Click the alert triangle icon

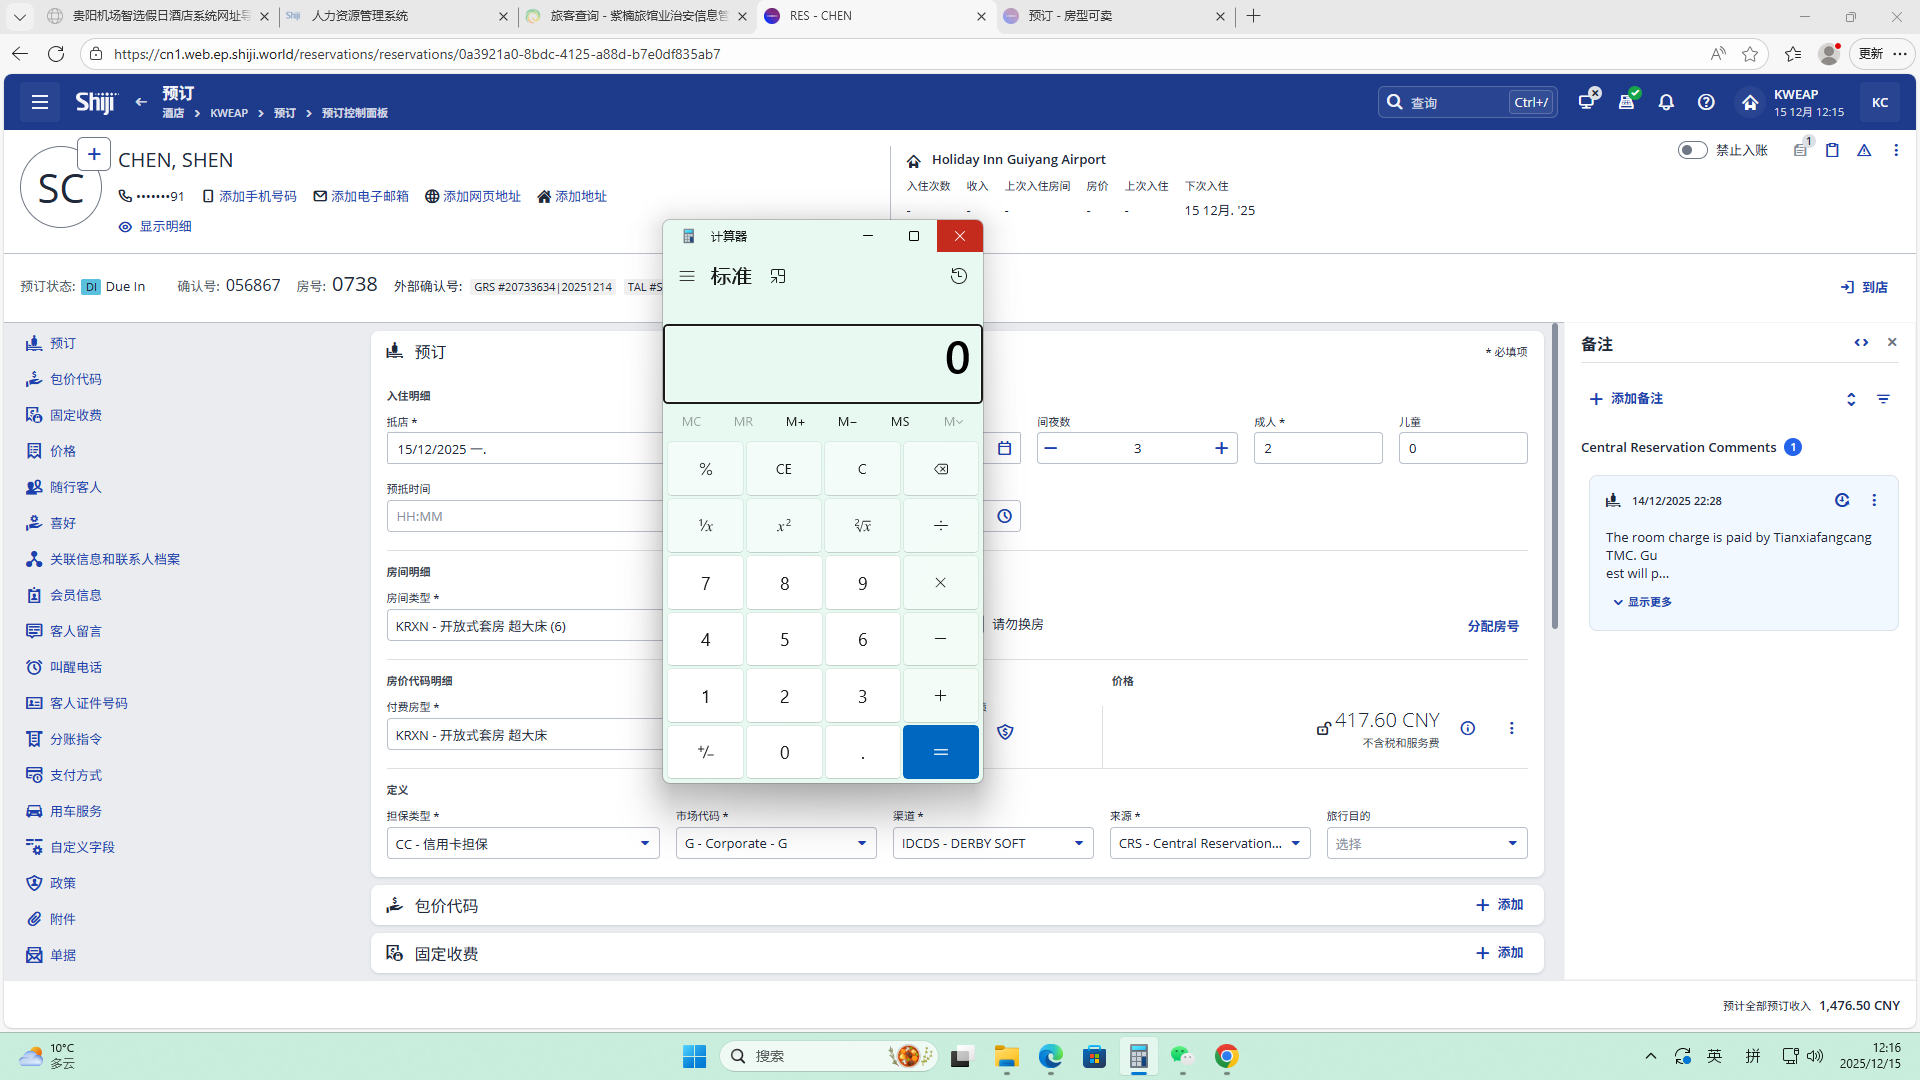[x=1864, y=150]
